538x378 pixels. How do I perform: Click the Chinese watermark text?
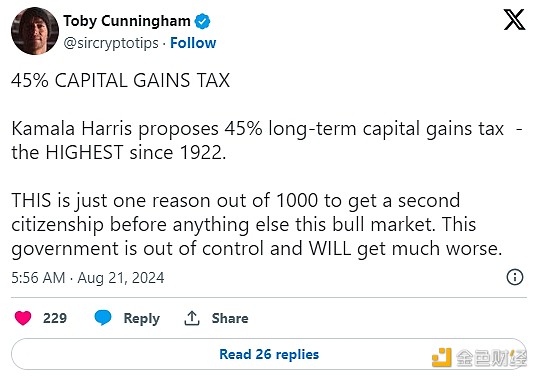(x=491, y=358)
